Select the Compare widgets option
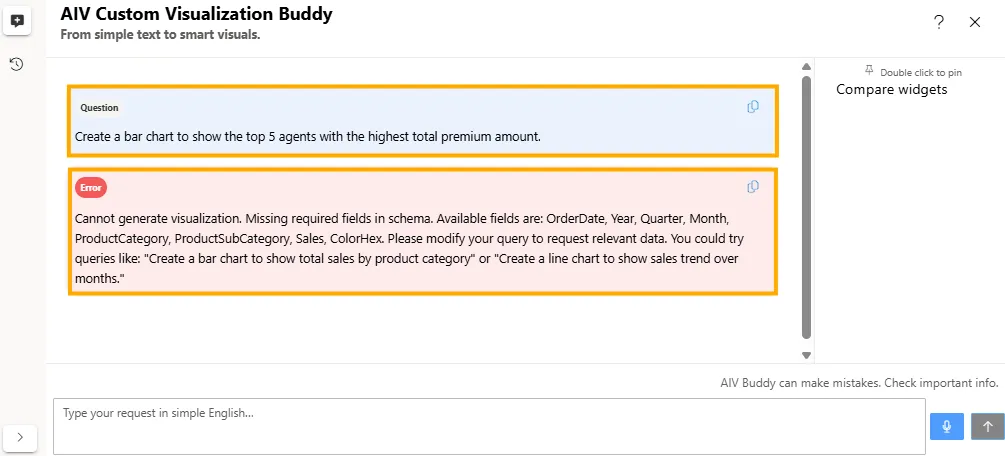This screenshot has width=1005, height=456. (x=891, y=90)
